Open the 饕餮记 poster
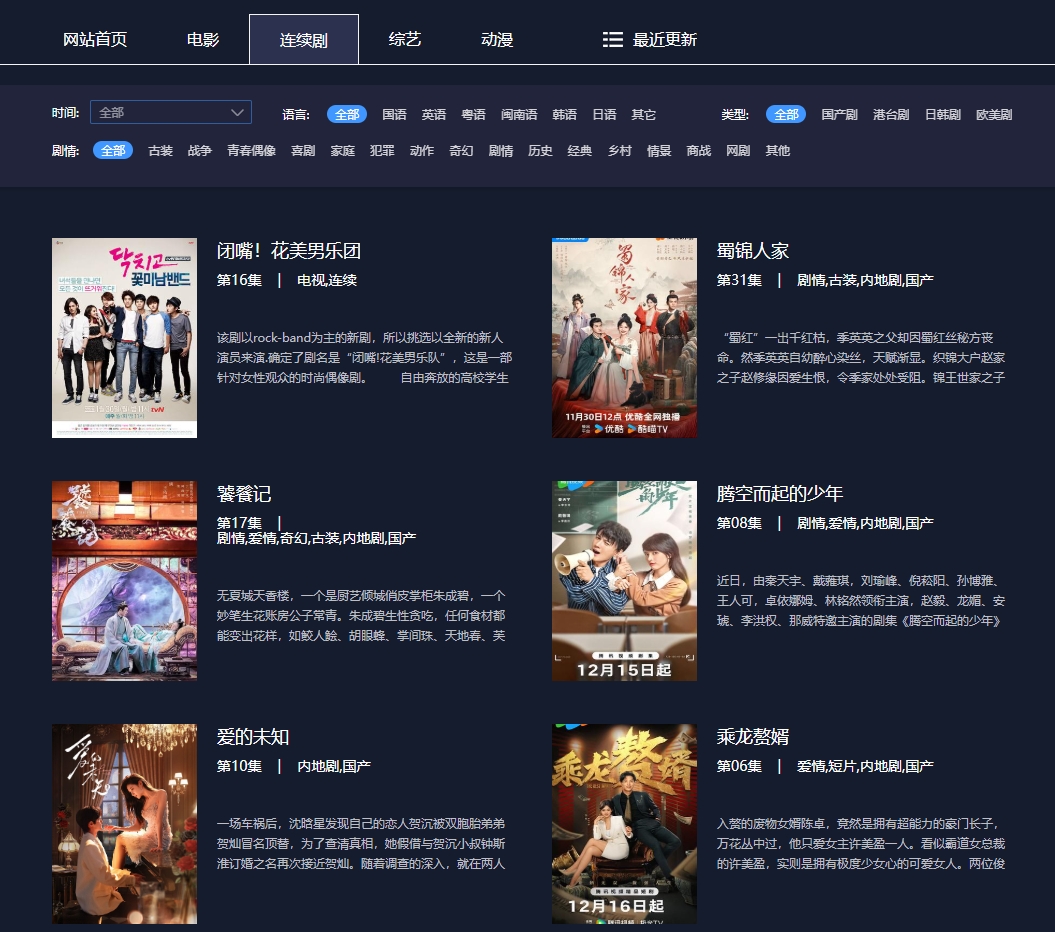This screenshot has height=932, width=1055. (124, 581)
